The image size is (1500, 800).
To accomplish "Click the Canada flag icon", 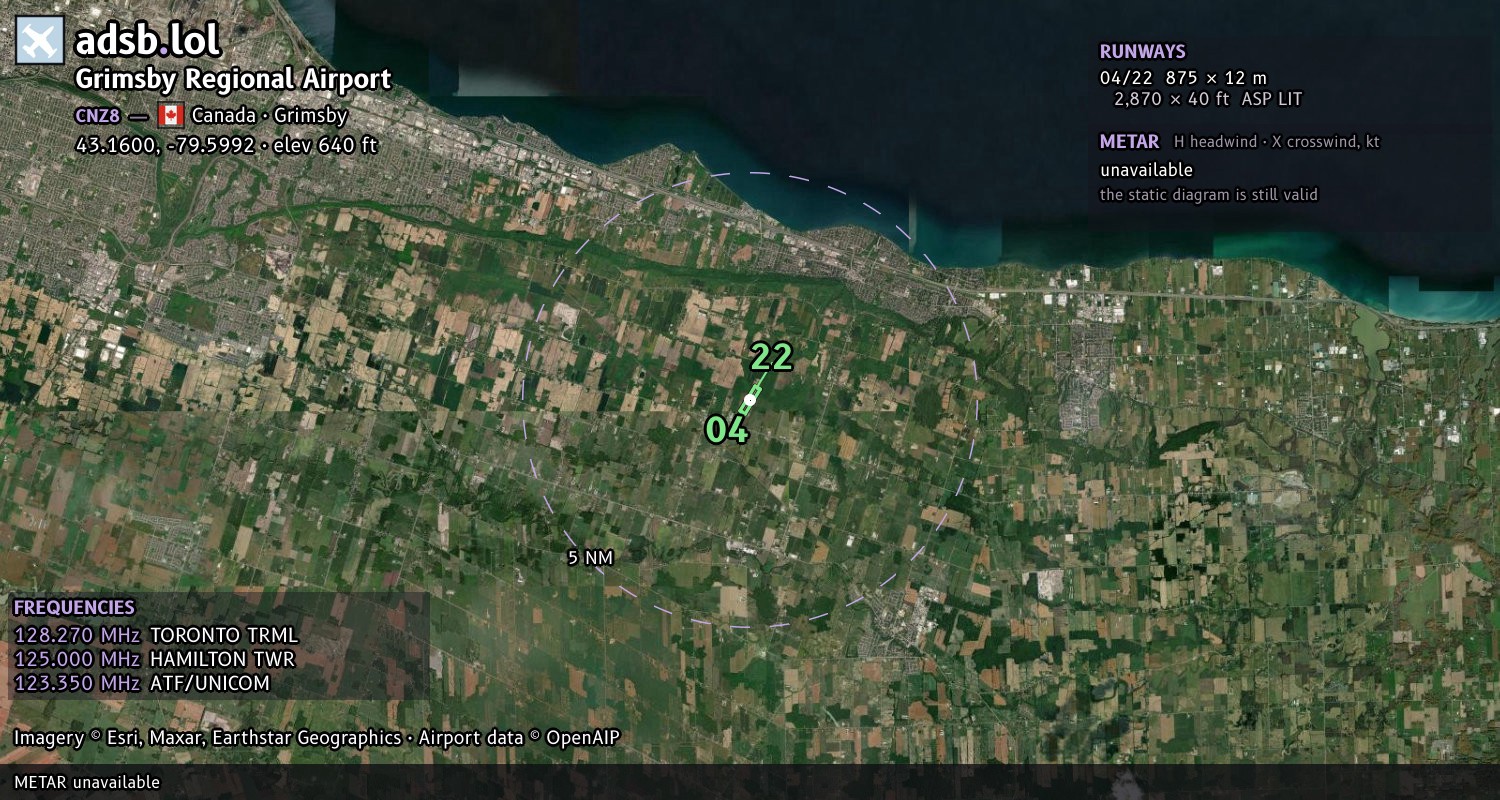I will click(x=170, y=114).
